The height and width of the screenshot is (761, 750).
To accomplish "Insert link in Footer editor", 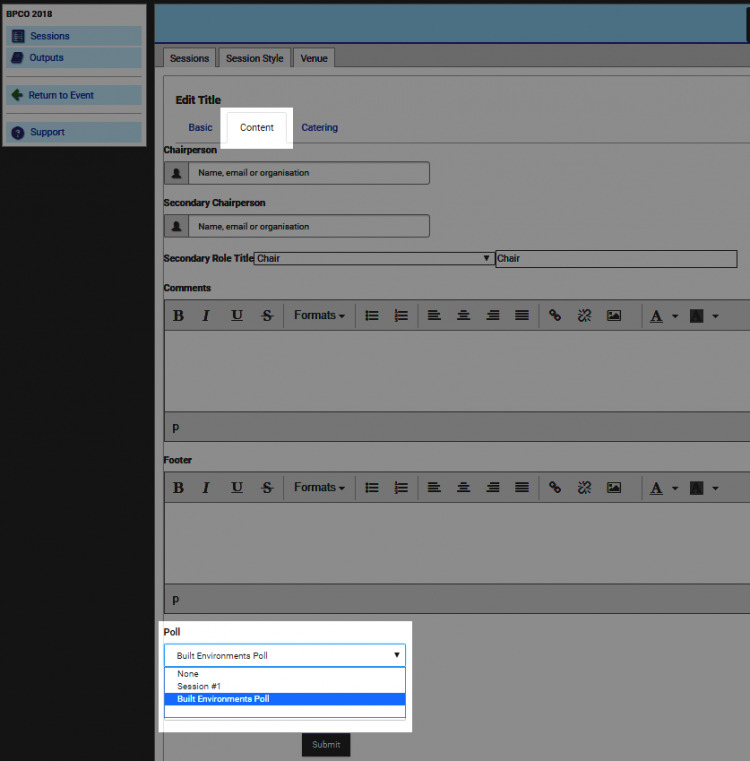I will [x=555, y=487].
